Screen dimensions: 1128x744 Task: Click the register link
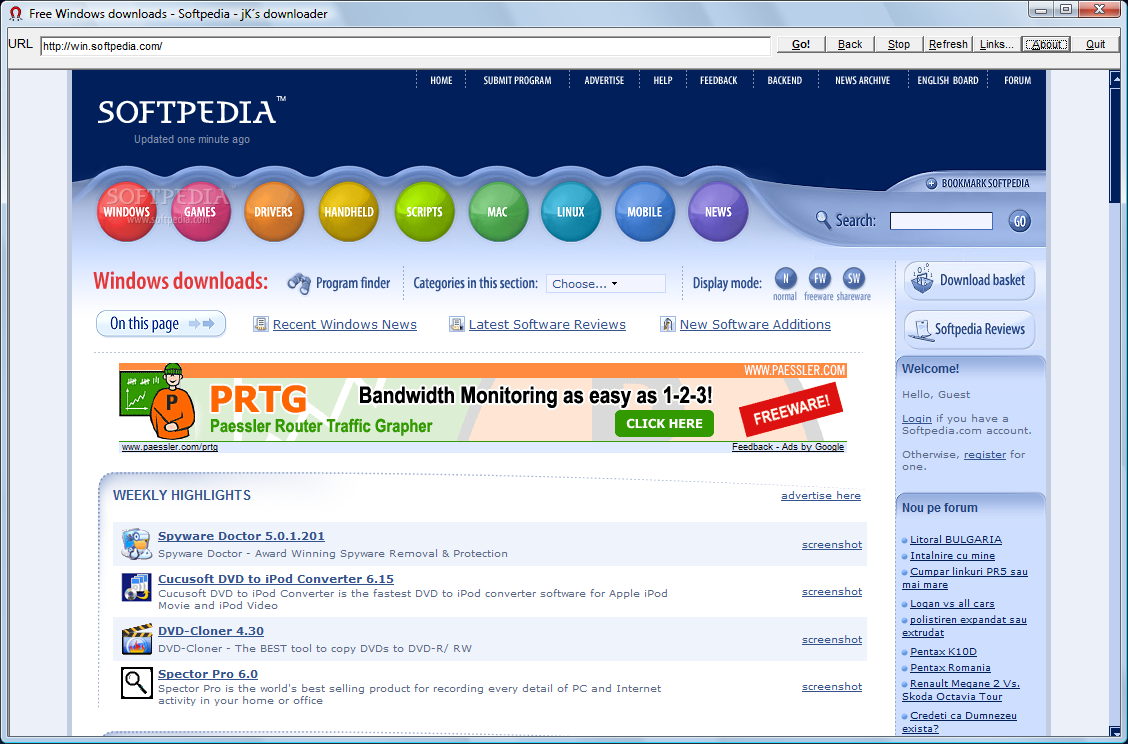pos(985,455)
